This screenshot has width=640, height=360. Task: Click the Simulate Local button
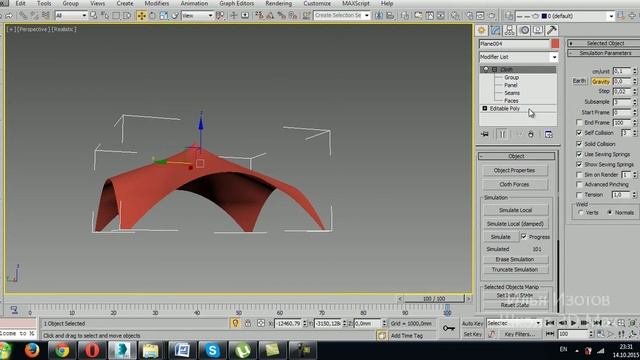click(516, 210)
